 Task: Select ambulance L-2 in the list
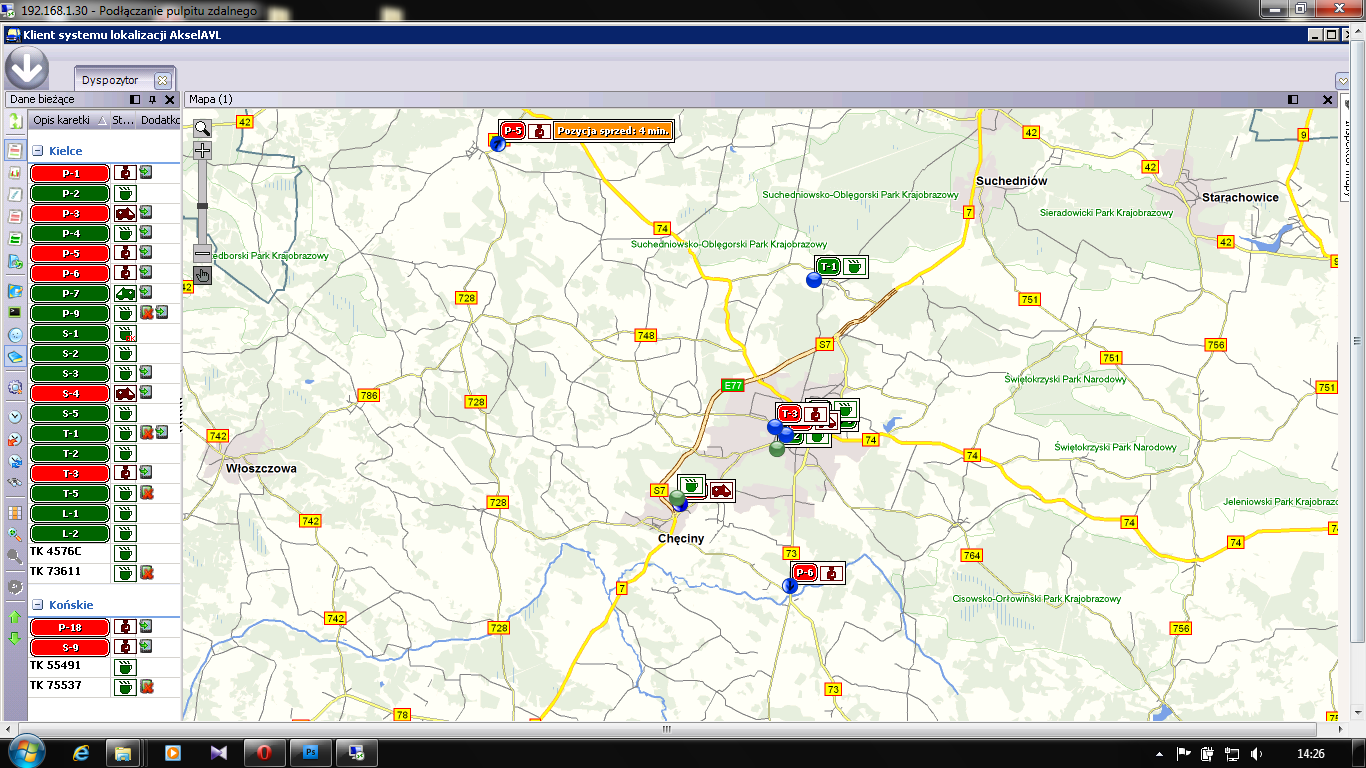pyautogui.click(x=70, y=533)
